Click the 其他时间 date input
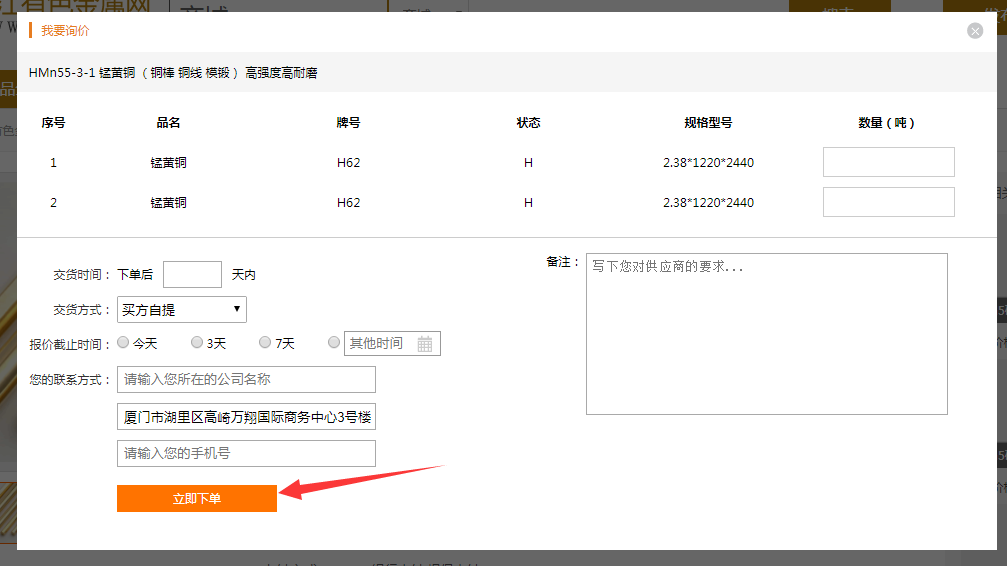Image resolution: width=1007 pixels, height=566 pixels. (x=392, y=344)
